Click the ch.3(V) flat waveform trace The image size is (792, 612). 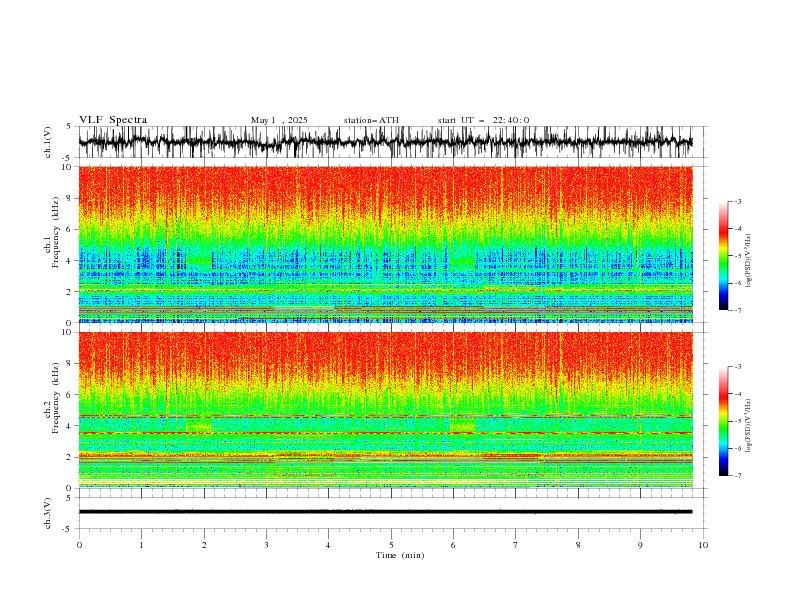click(385, 512)
